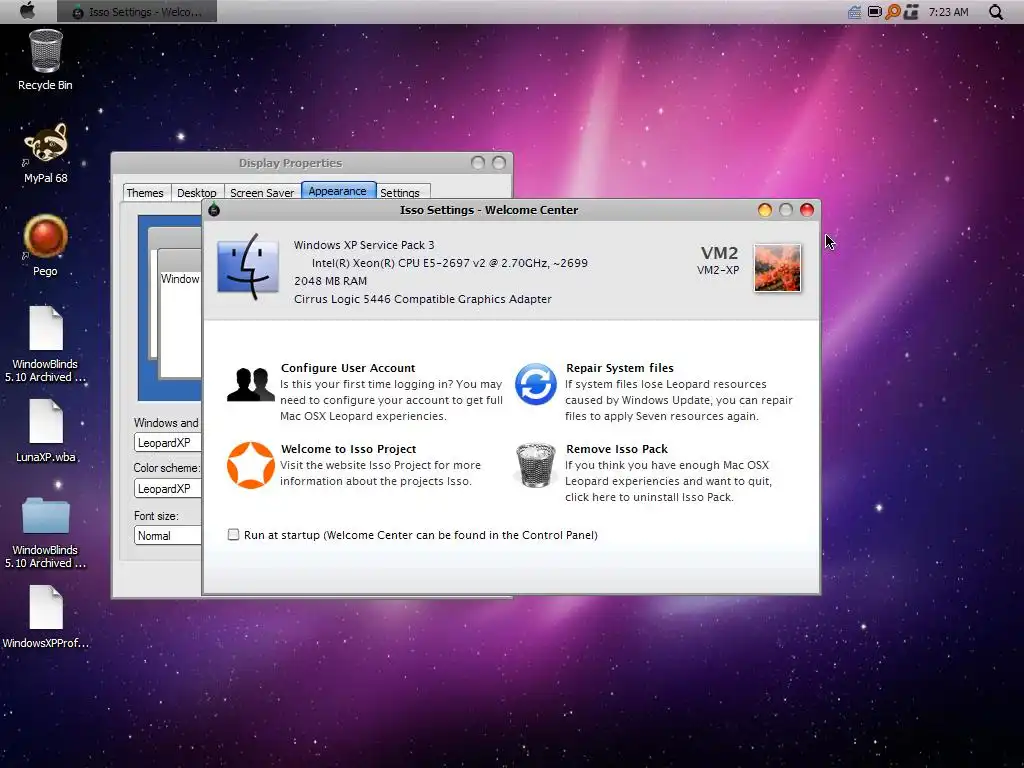
Task: Select the Appearance tab
Action: 338,191
